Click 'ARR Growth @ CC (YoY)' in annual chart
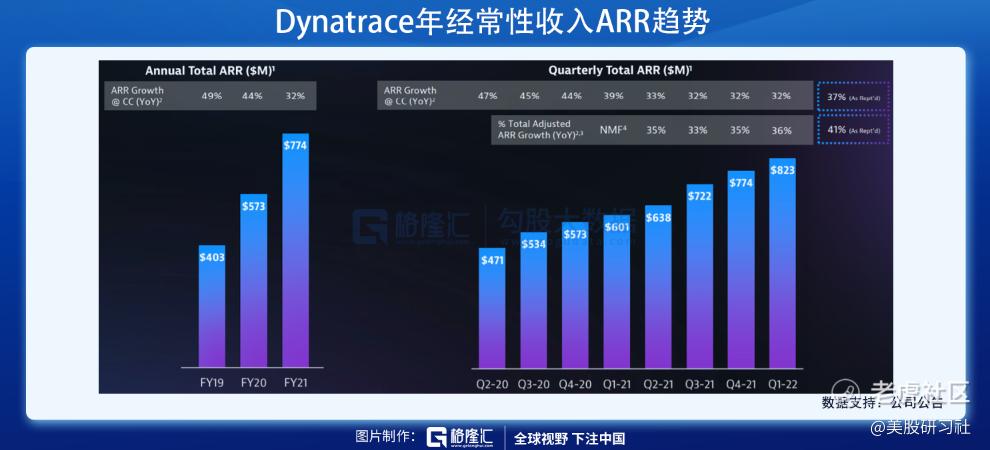The image size is (990, 450). click(x=137, y=95)
